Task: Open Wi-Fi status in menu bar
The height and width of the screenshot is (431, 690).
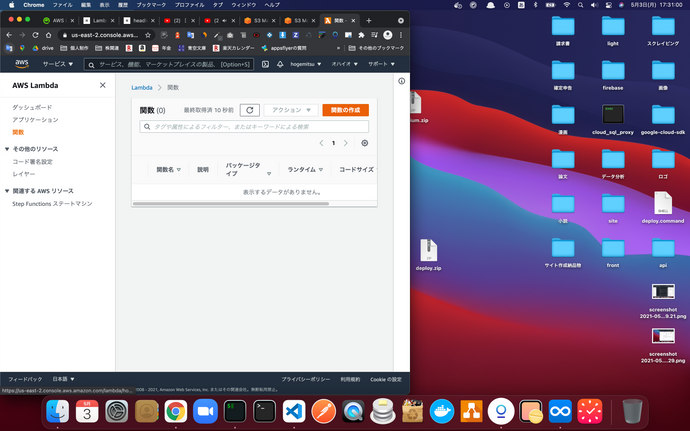Action: [566, 5]
